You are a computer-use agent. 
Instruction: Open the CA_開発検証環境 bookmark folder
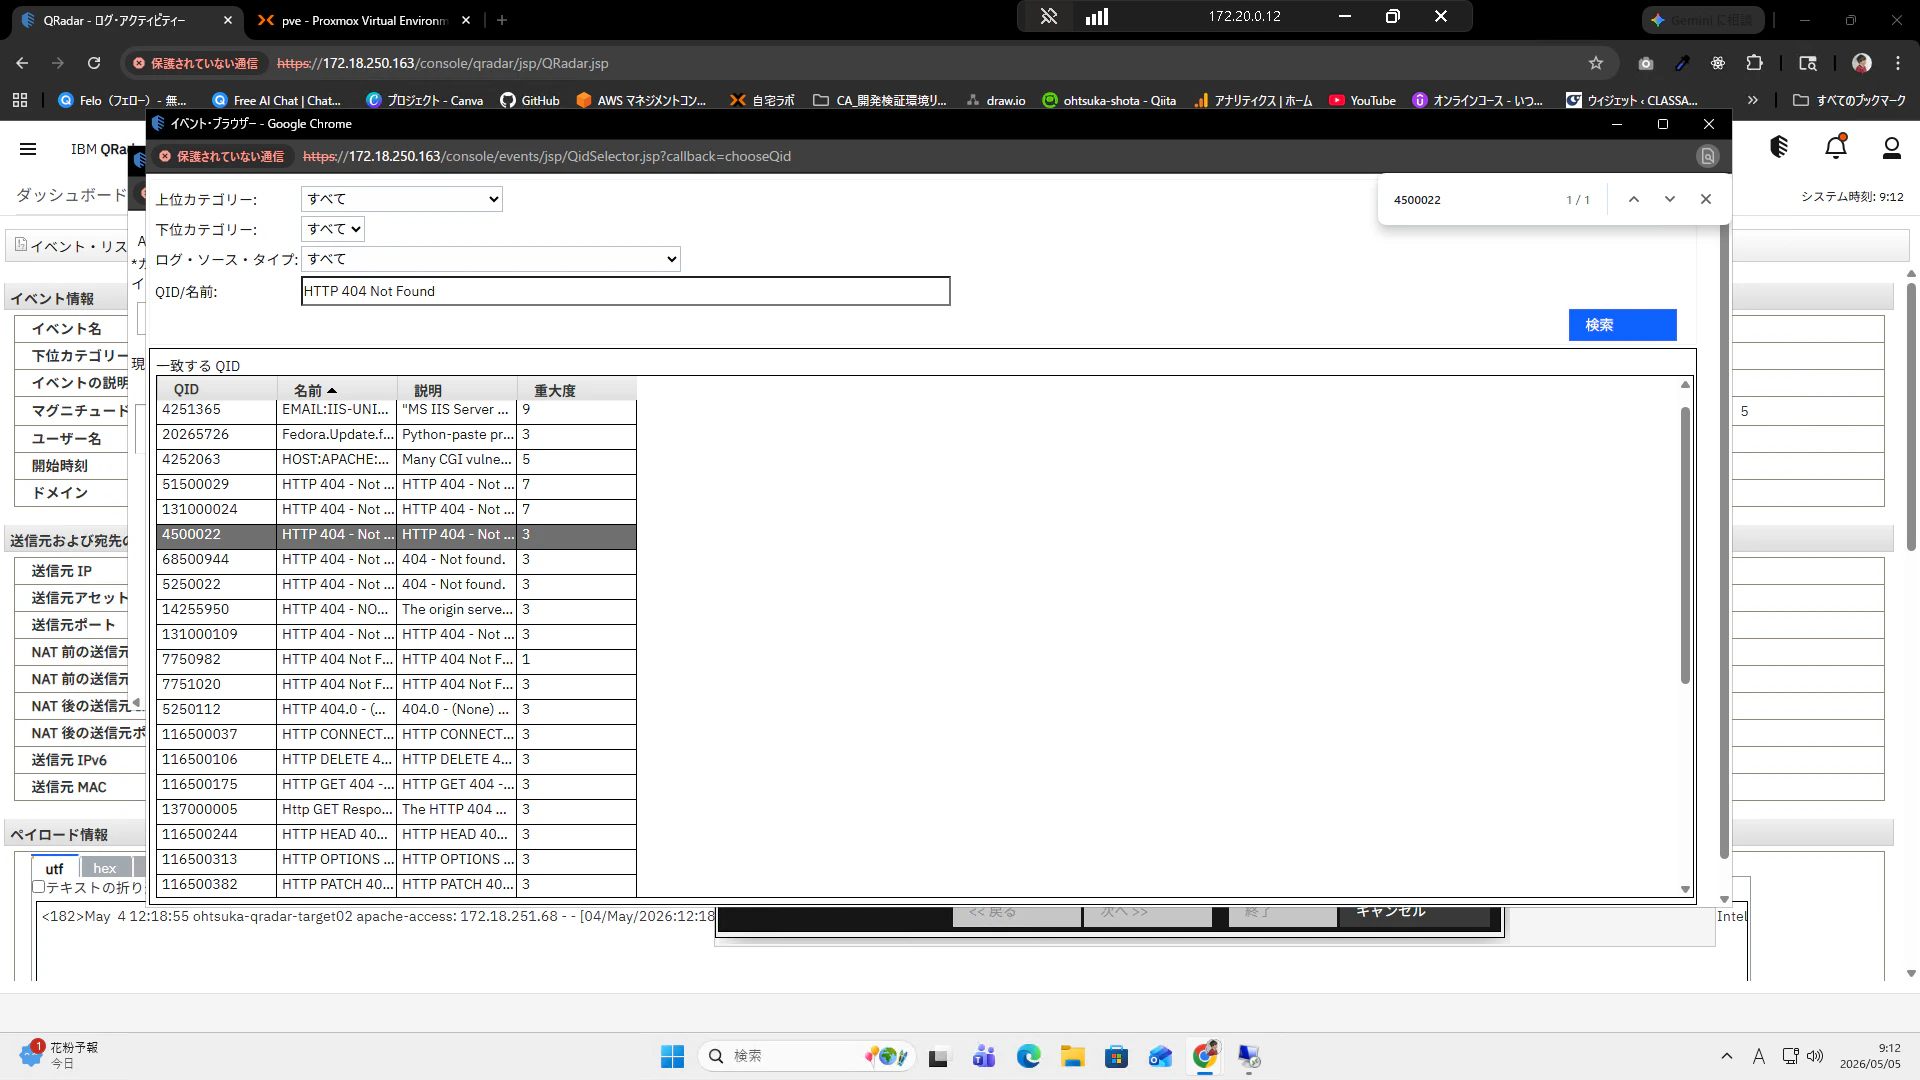click(x=880, y=100)
